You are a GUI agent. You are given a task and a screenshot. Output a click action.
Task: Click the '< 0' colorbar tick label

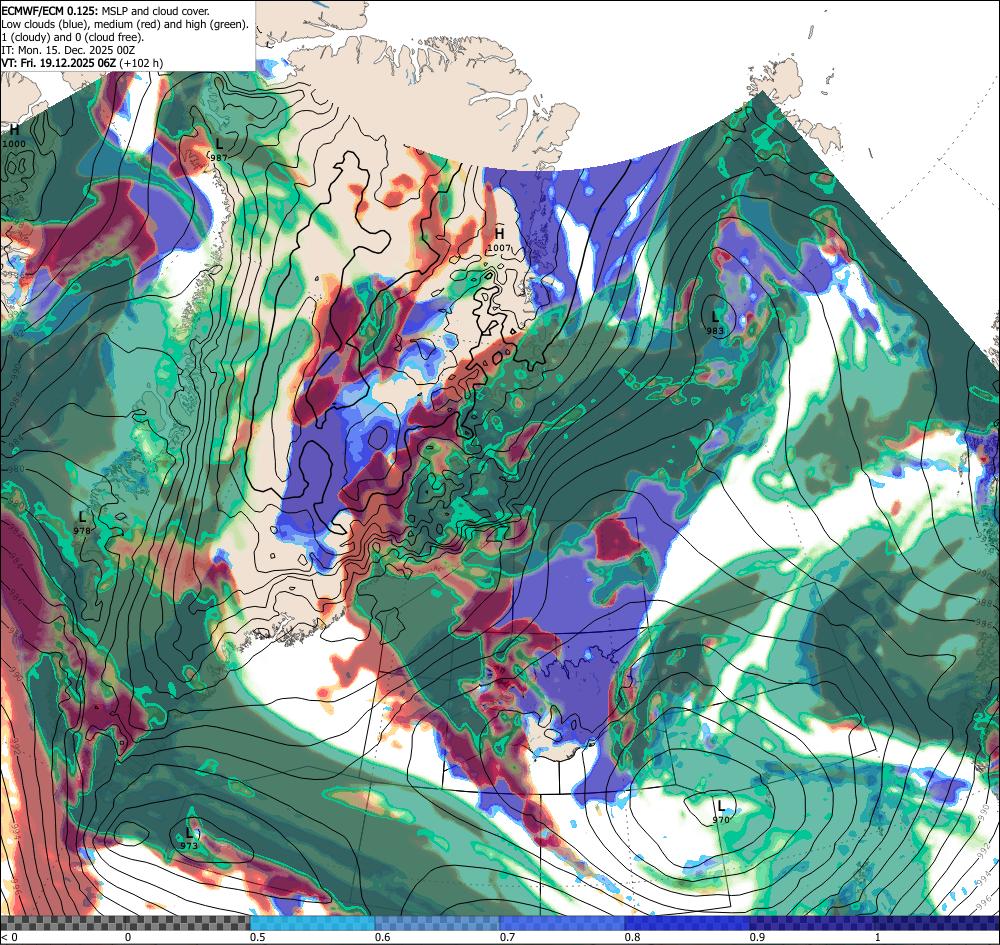pos(9,937)
